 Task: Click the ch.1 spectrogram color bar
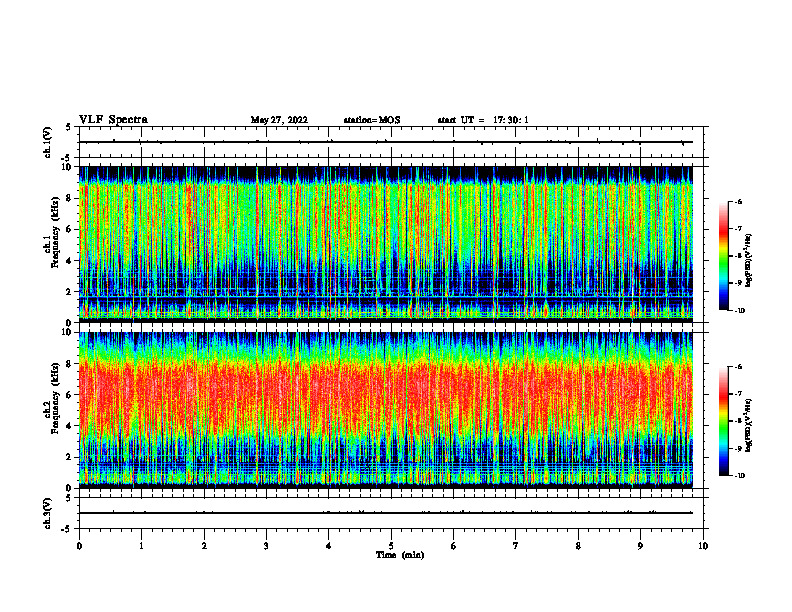point(723,256)
